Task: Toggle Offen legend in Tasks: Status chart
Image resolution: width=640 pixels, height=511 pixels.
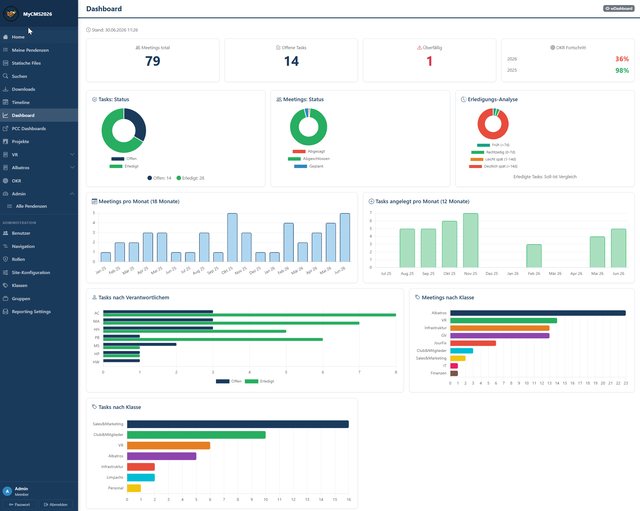Action: tap(124, 159)
